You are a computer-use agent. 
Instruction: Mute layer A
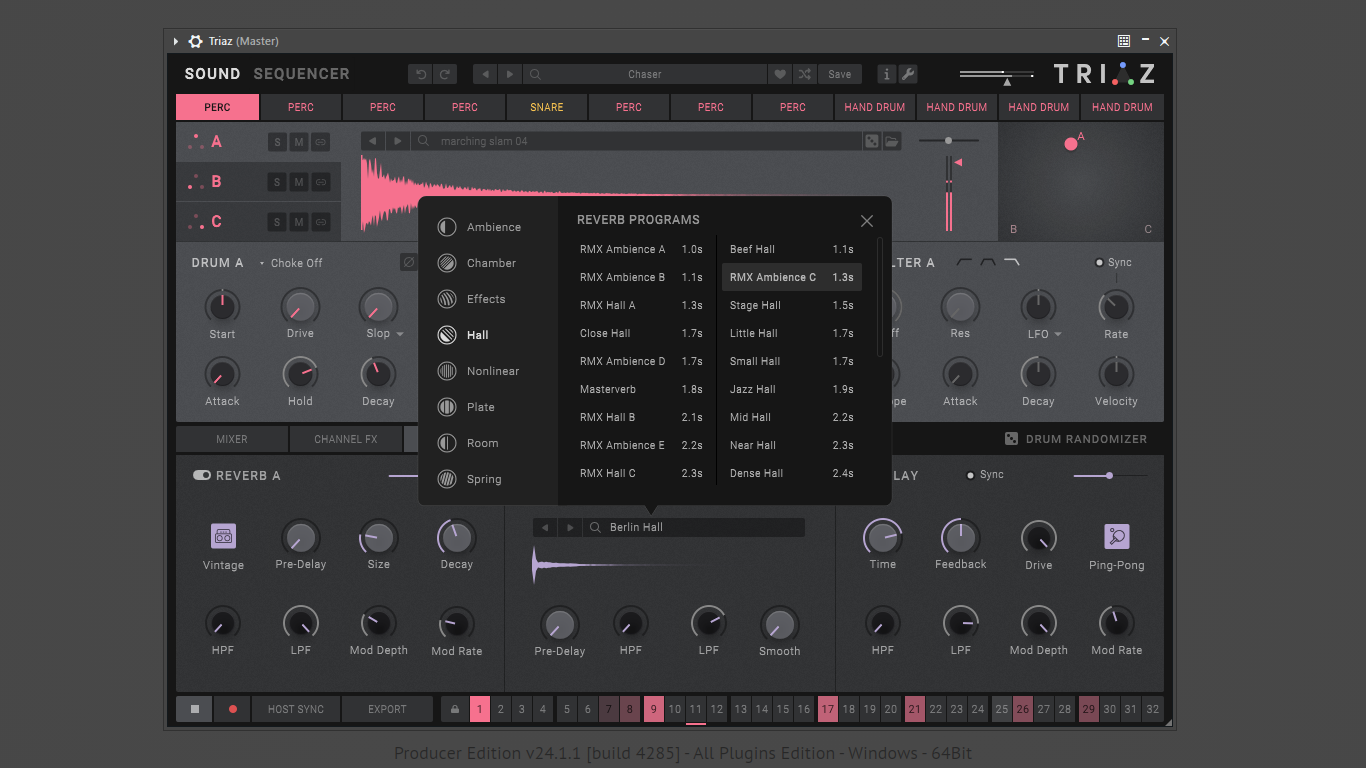pyautogui.click(x=299, y=142)
